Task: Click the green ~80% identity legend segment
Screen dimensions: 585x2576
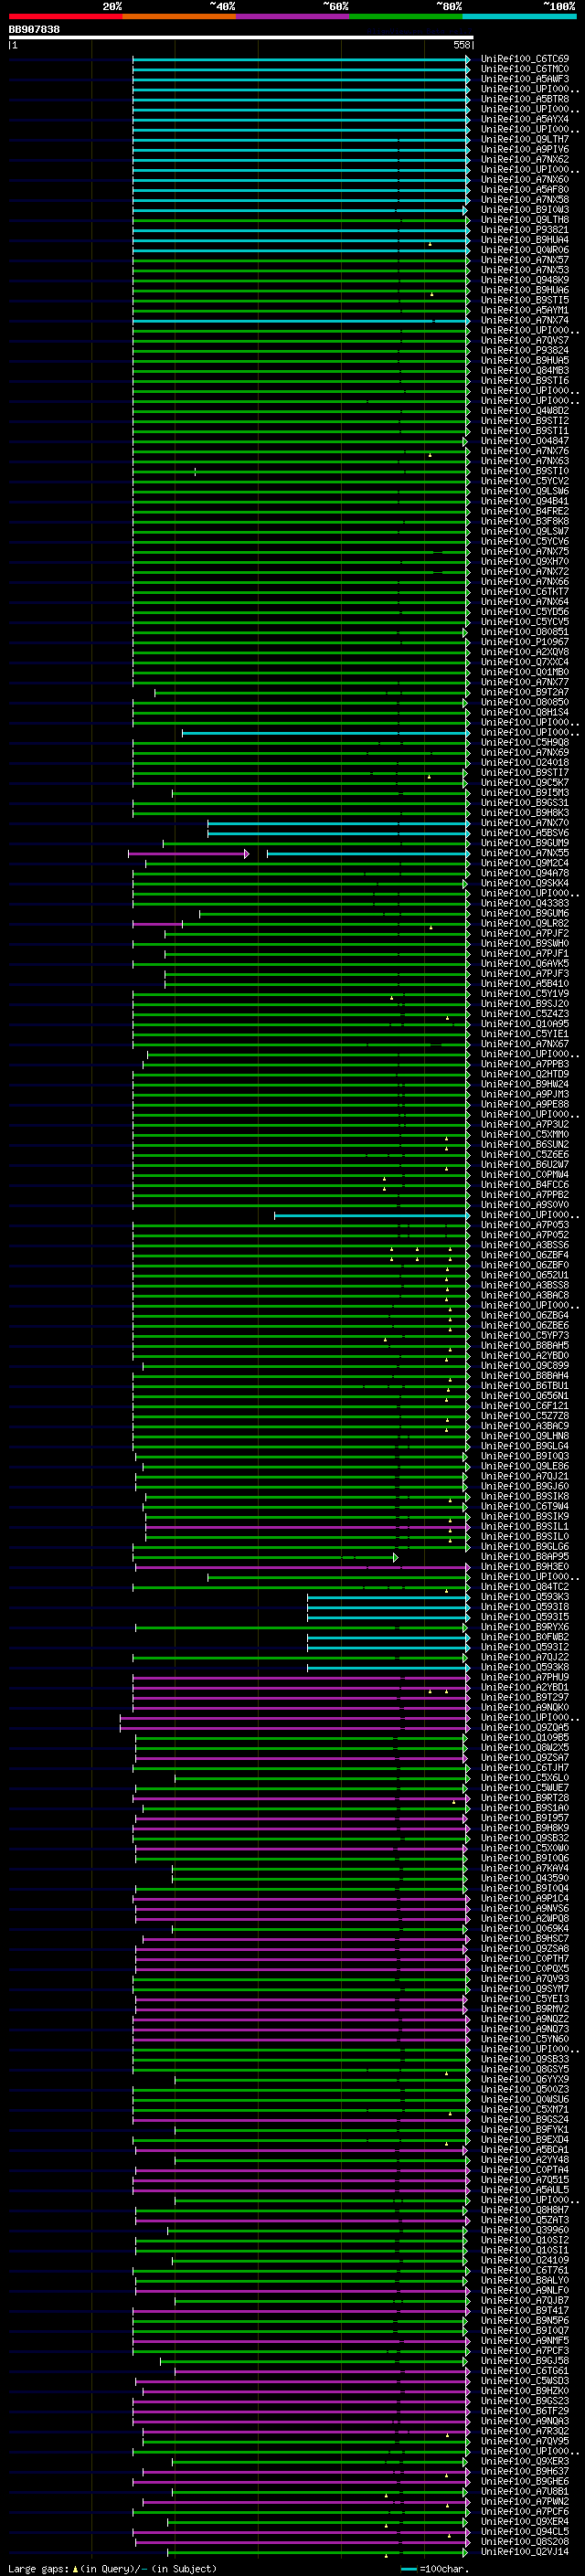Action: point(406,16)
